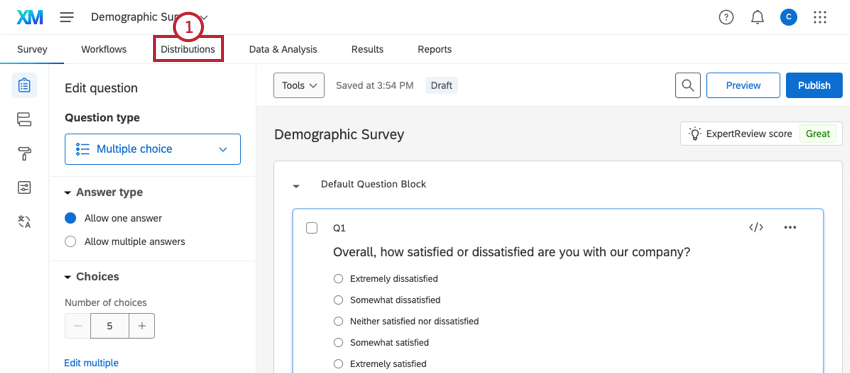Choose the Somewhat dissatisfied option
Screen dimensions: 850x373
339,300
